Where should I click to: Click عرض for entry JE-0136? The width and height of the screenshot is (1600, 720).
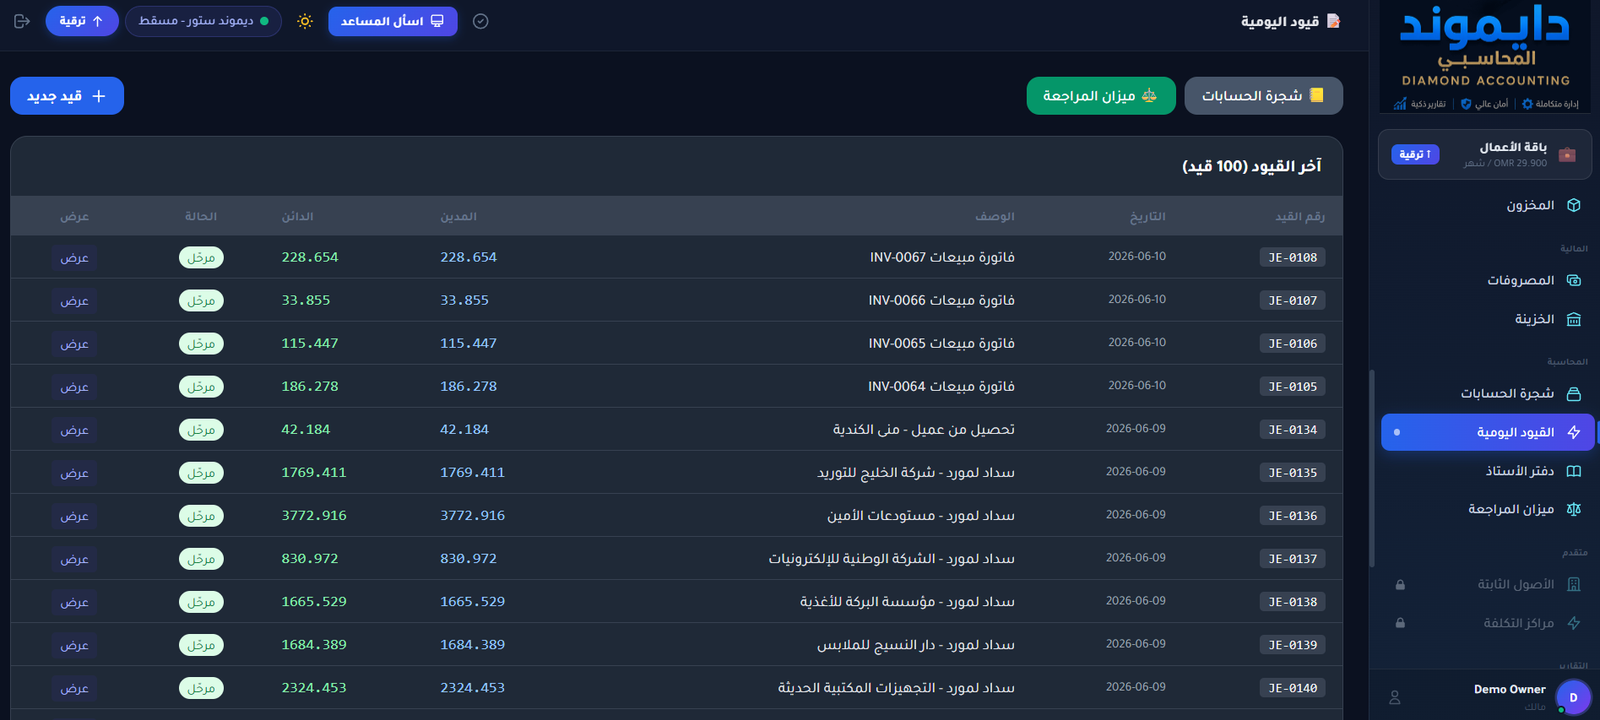(x=75, y=516)
